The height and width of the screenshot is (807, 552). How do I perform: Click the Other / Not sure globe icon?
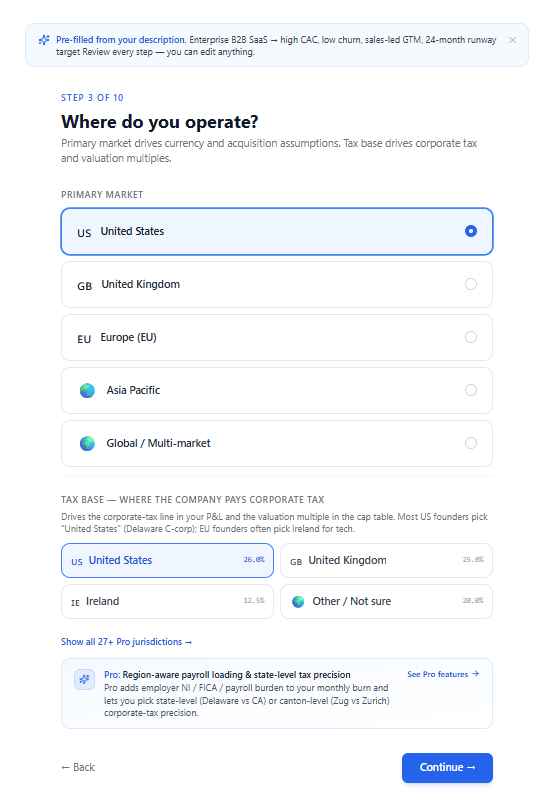298,602
